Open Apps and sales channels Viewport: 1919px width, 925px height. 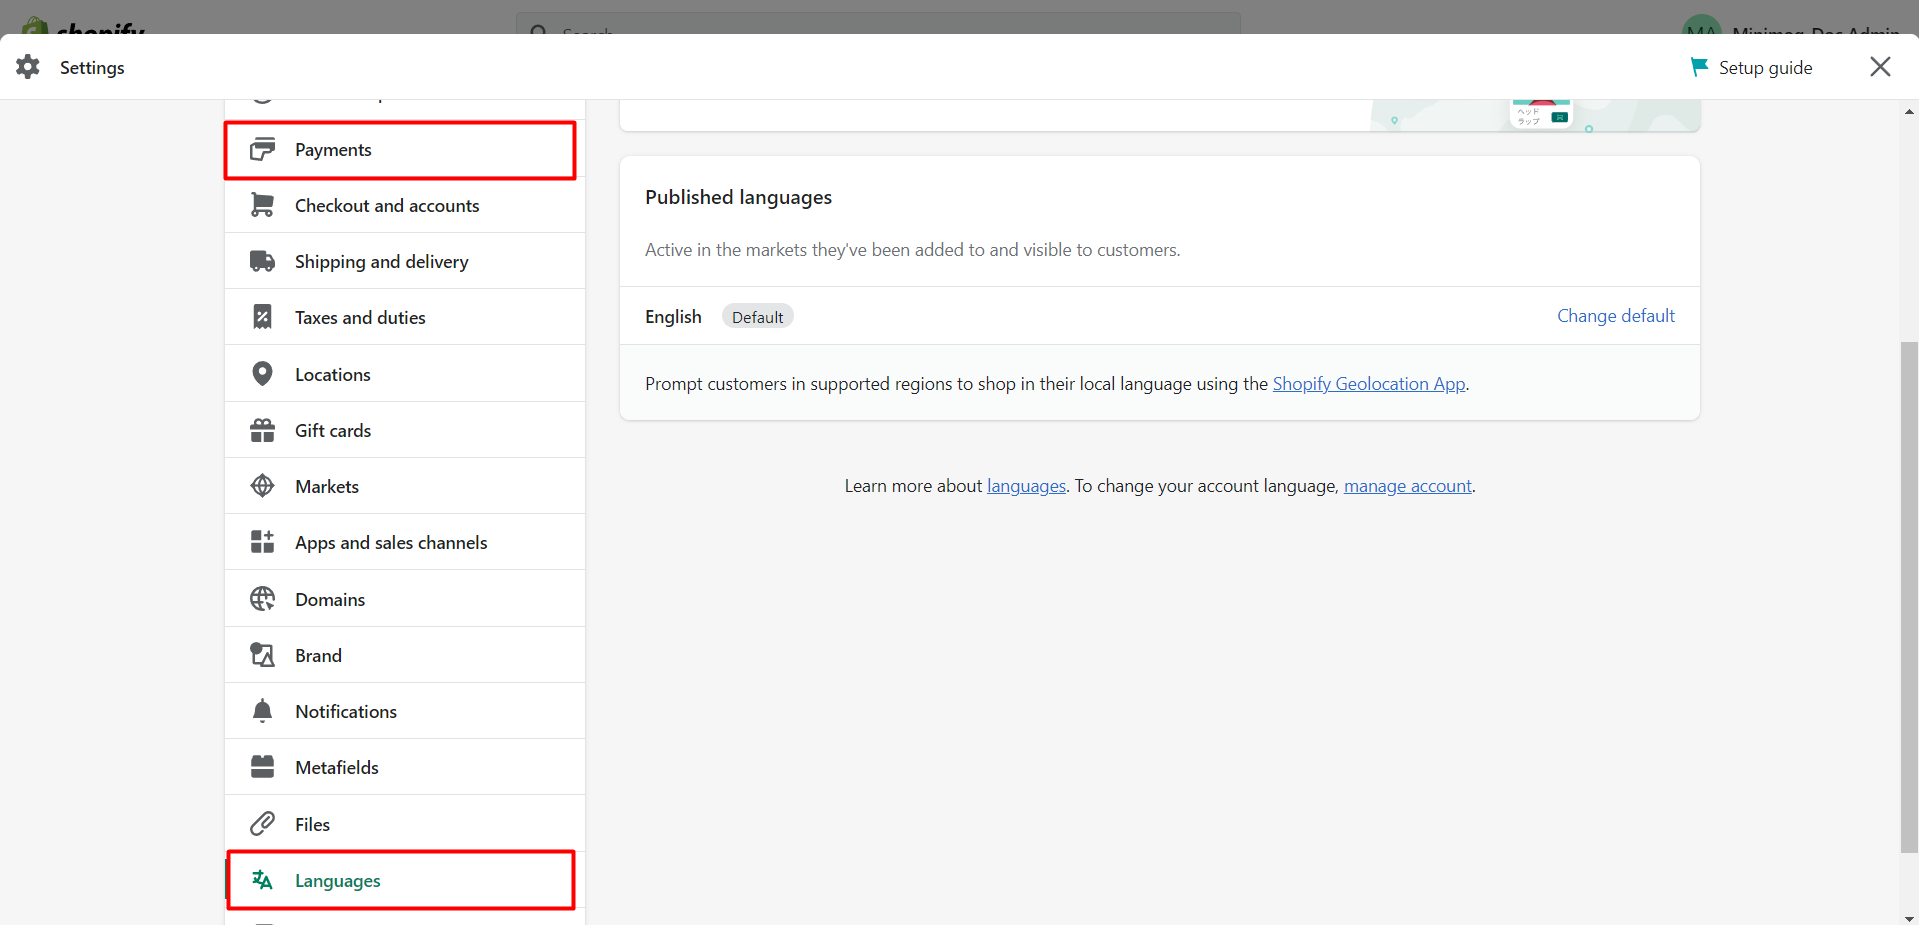(405, 542)
